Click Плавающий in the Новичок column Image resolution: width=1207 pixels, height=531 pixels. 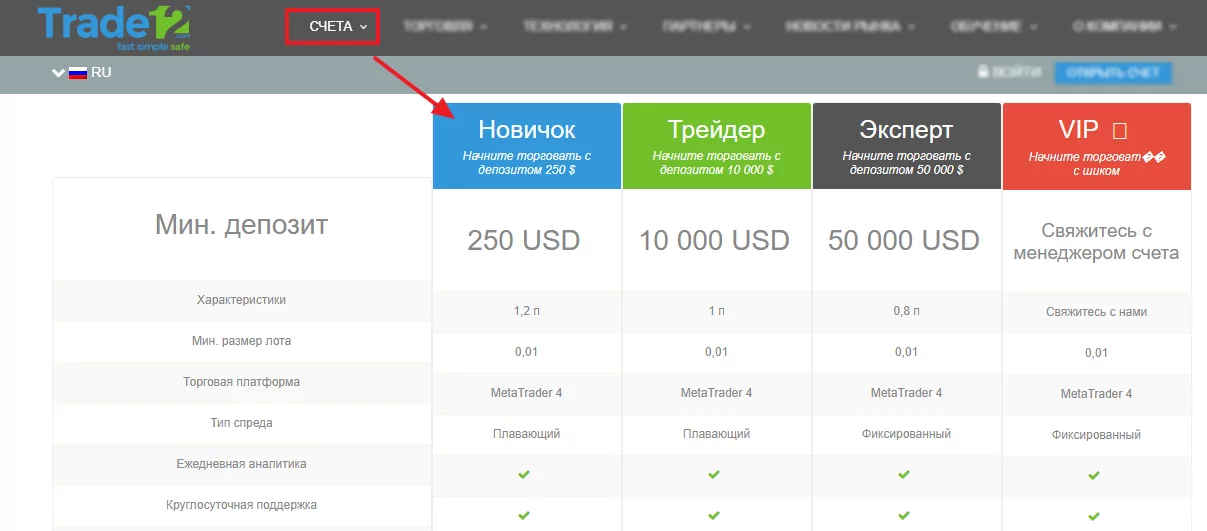coord(527,434)
